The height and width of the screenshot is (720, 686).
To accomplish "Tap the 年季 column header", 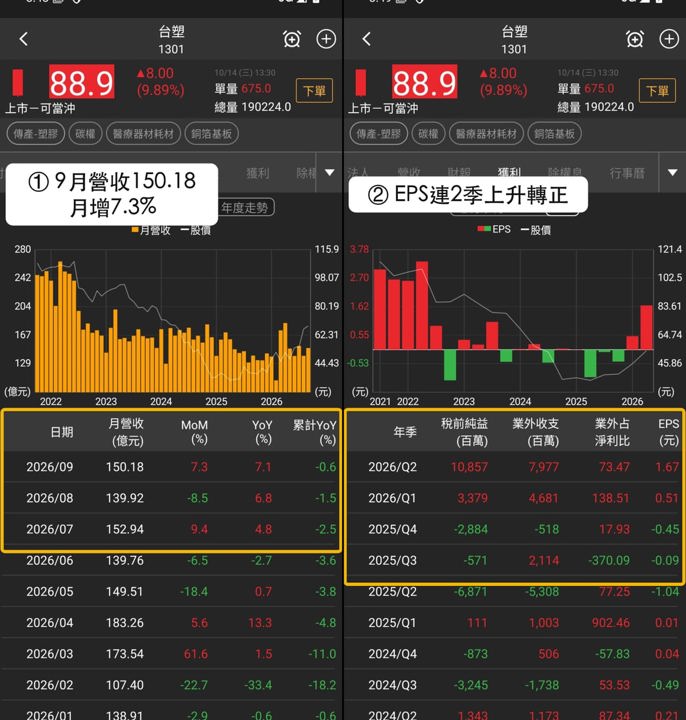I will tap(405, 432).
